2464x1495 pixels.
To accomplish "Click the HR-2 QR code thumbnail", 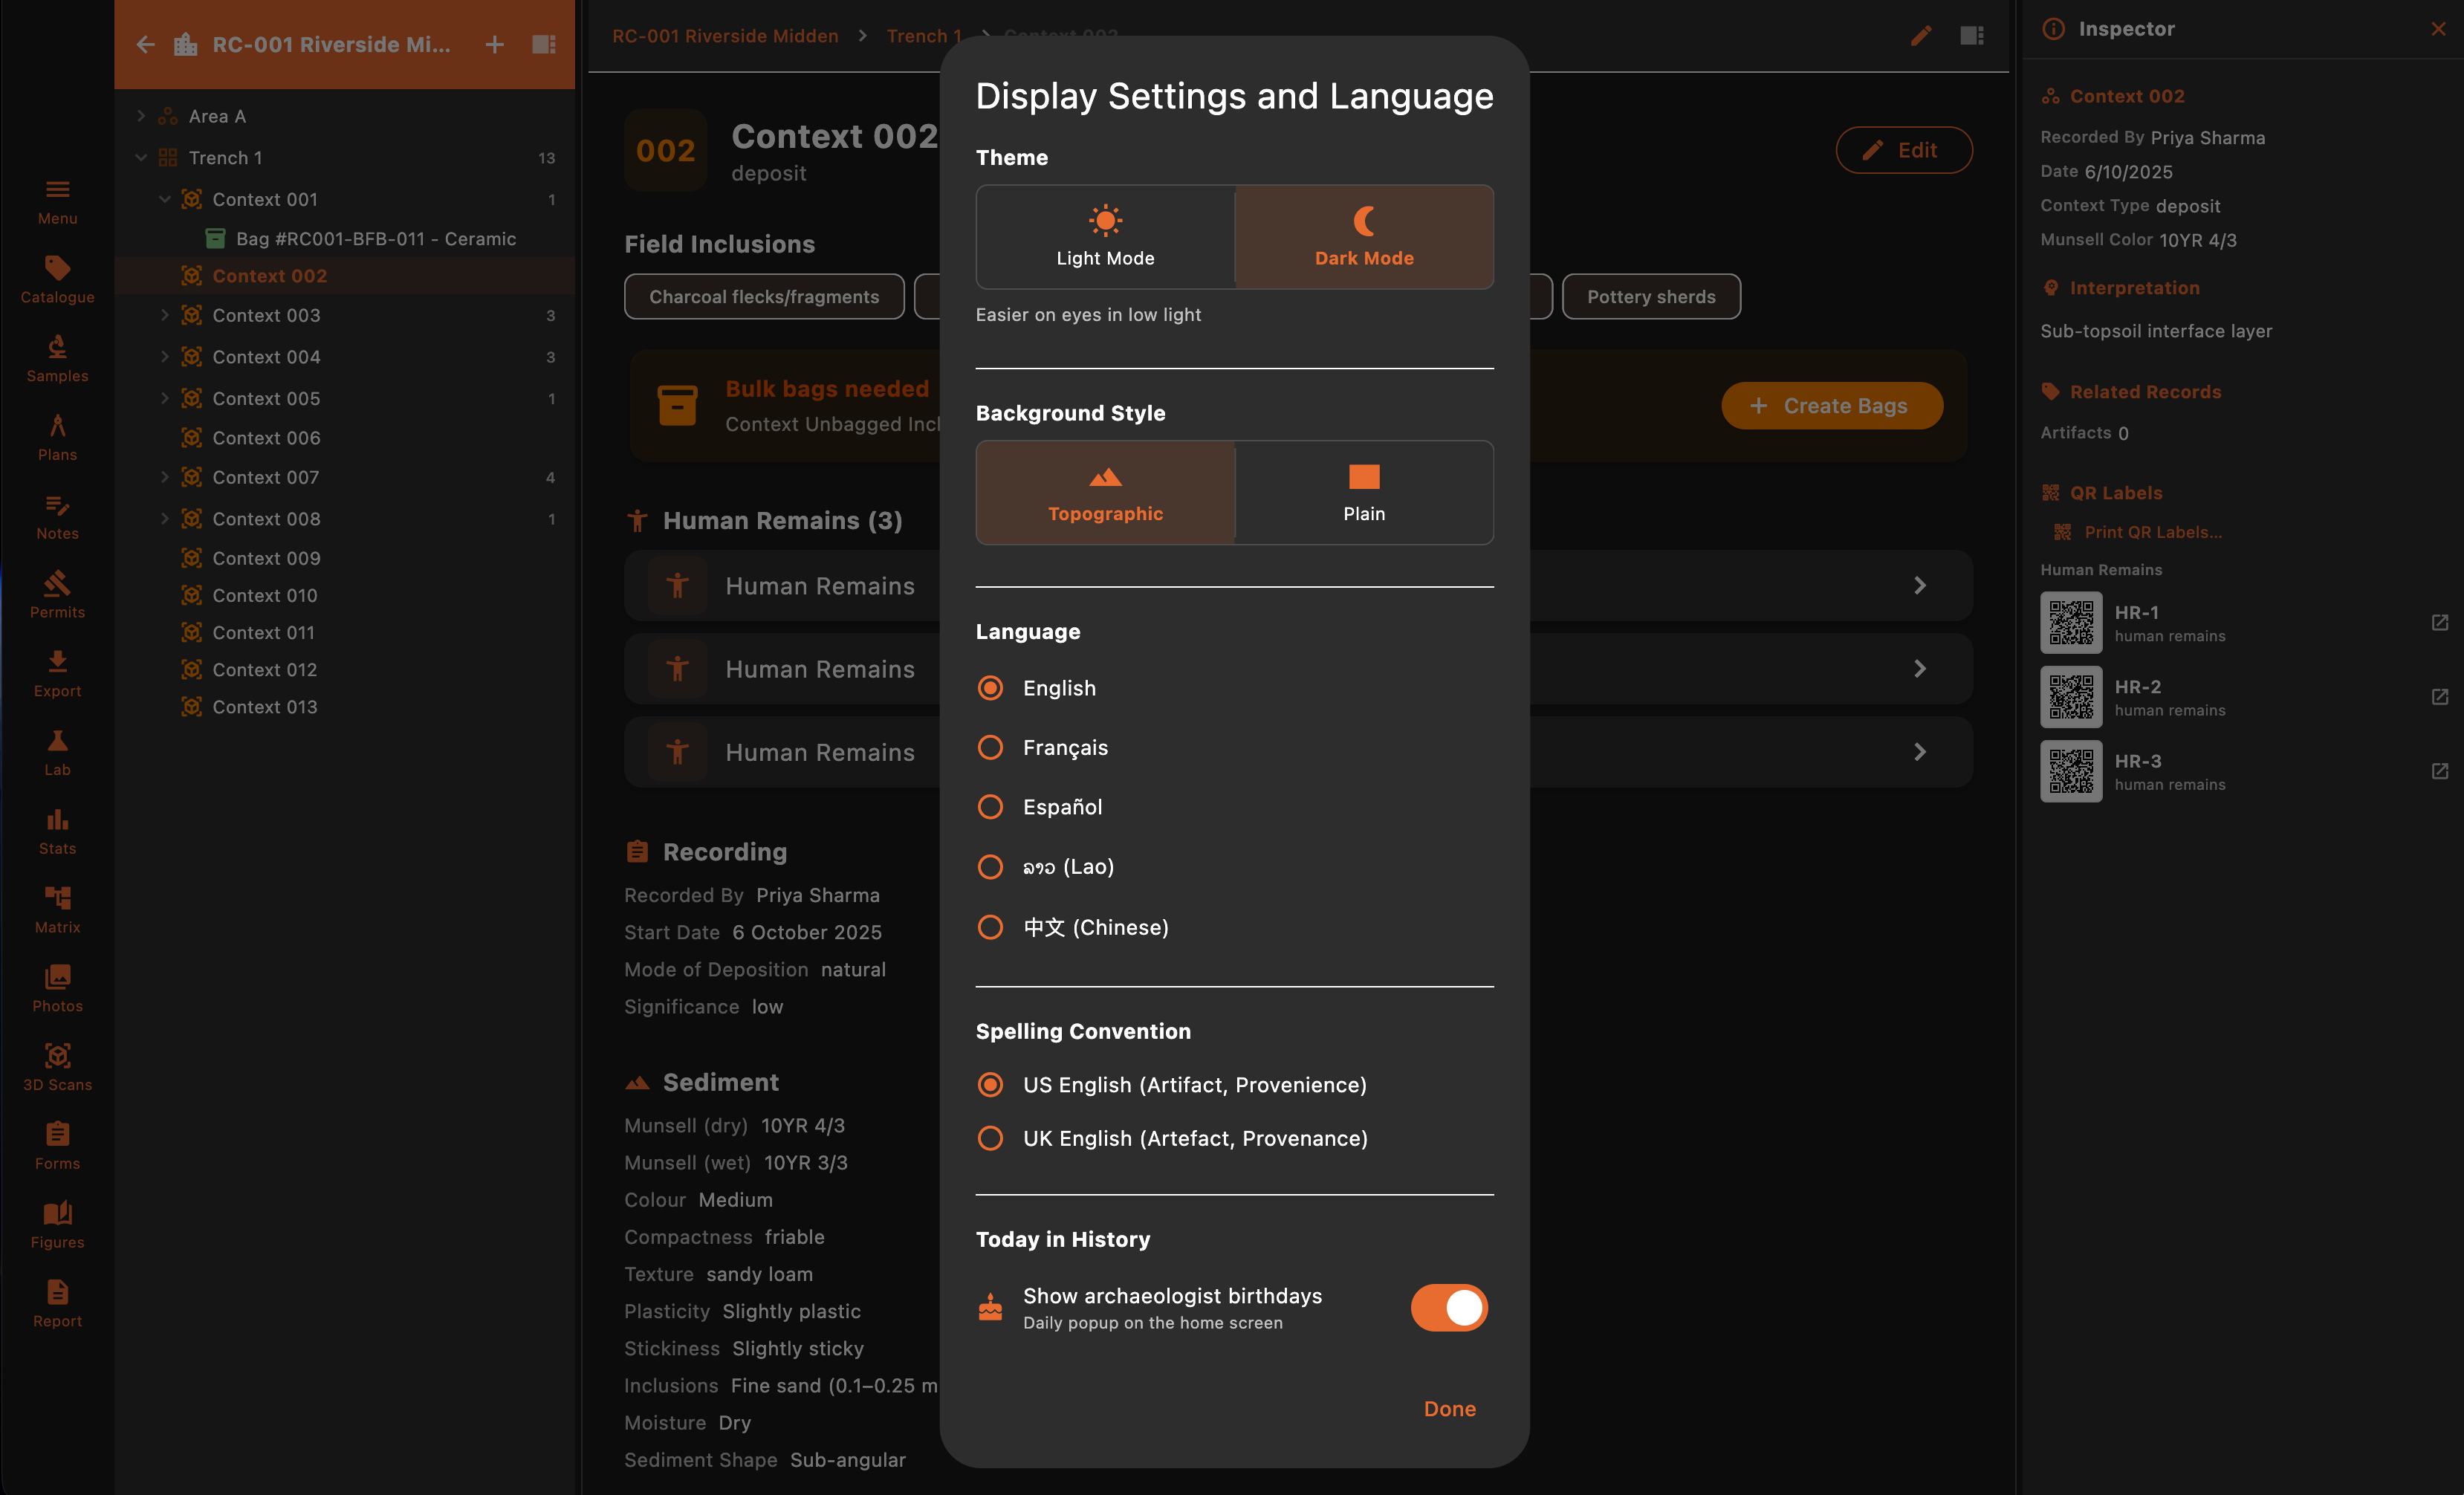I will [x=2070, y=697].
